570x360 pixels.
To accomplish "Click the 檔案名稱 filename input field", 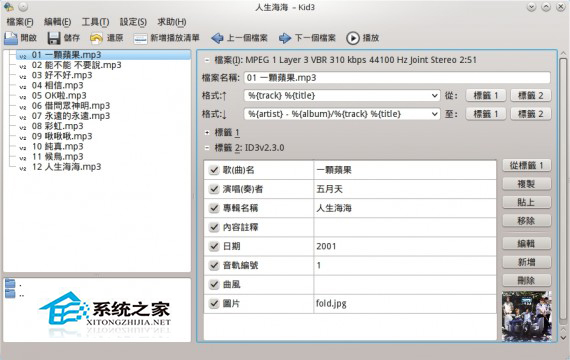I will pos(397,77).
